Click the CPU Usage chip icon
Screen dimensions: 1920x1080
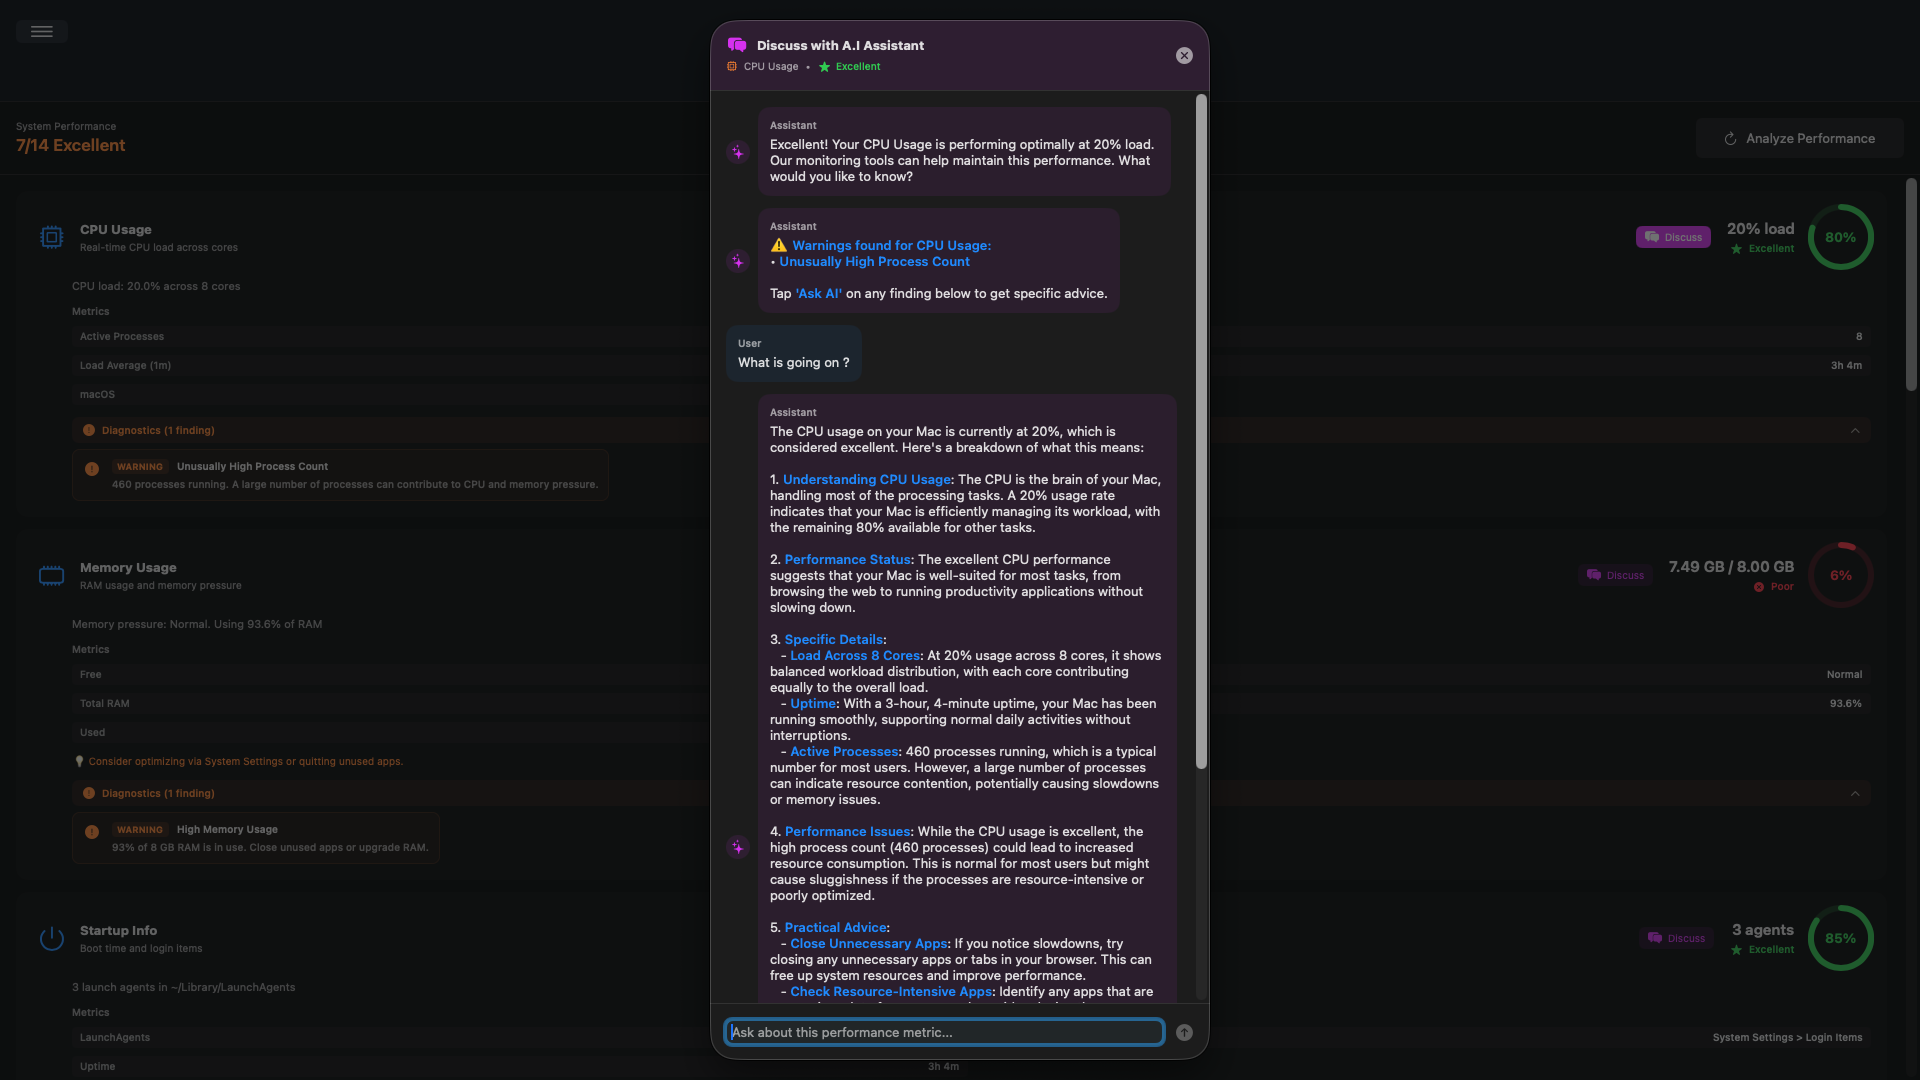coord(51,238)
